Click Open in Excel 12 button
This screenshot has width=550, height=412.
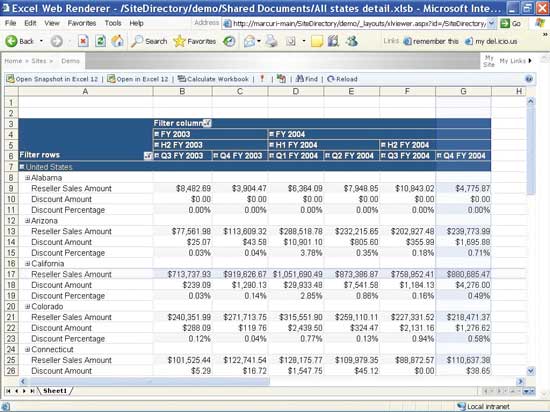[138, 79]
